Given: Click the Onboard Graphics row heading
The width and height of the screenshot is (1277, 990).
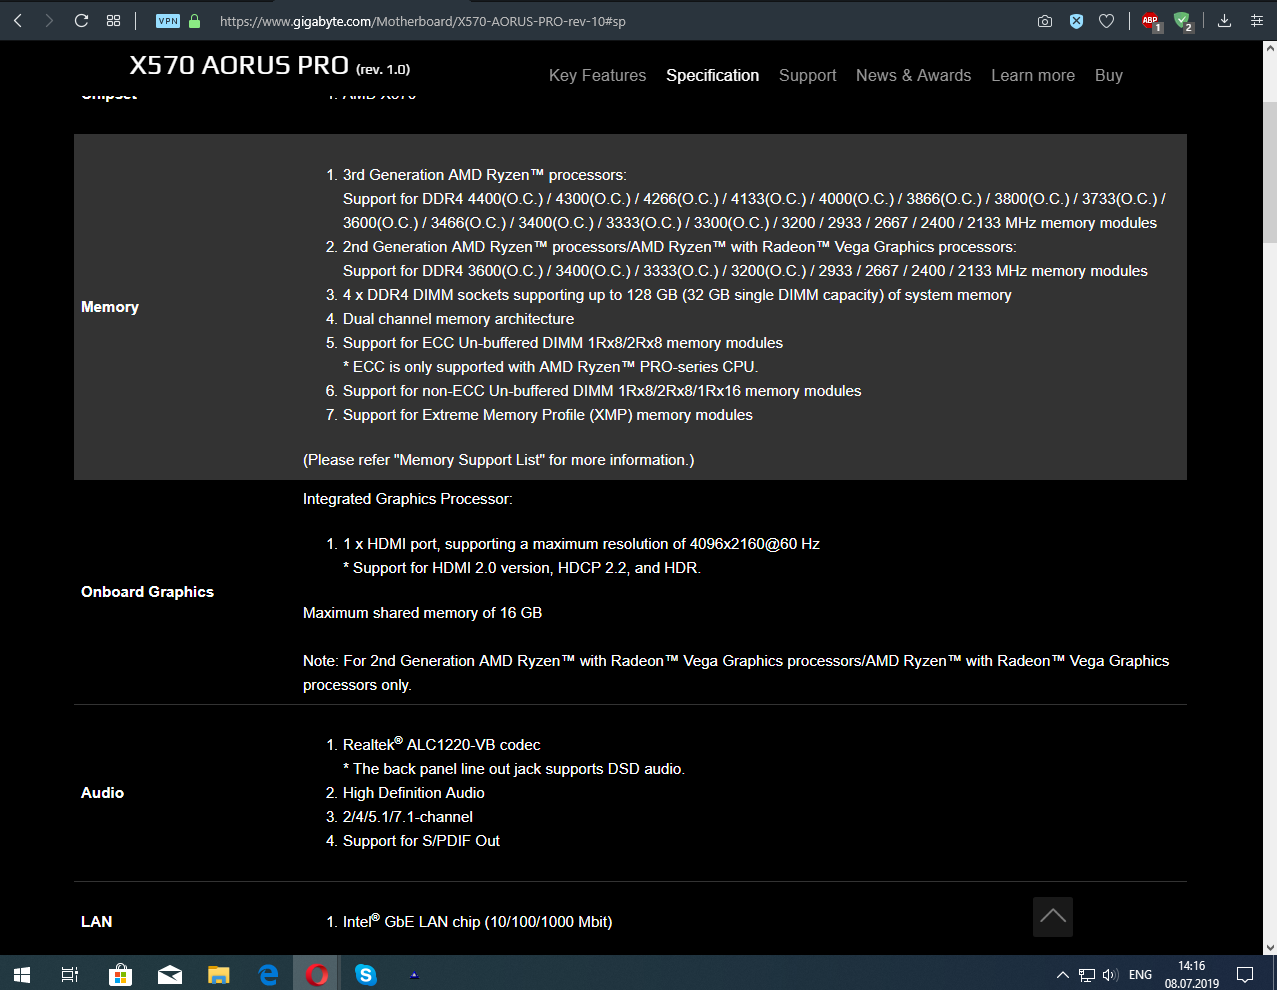Looking at the screenshot, I should click(147, 592).
